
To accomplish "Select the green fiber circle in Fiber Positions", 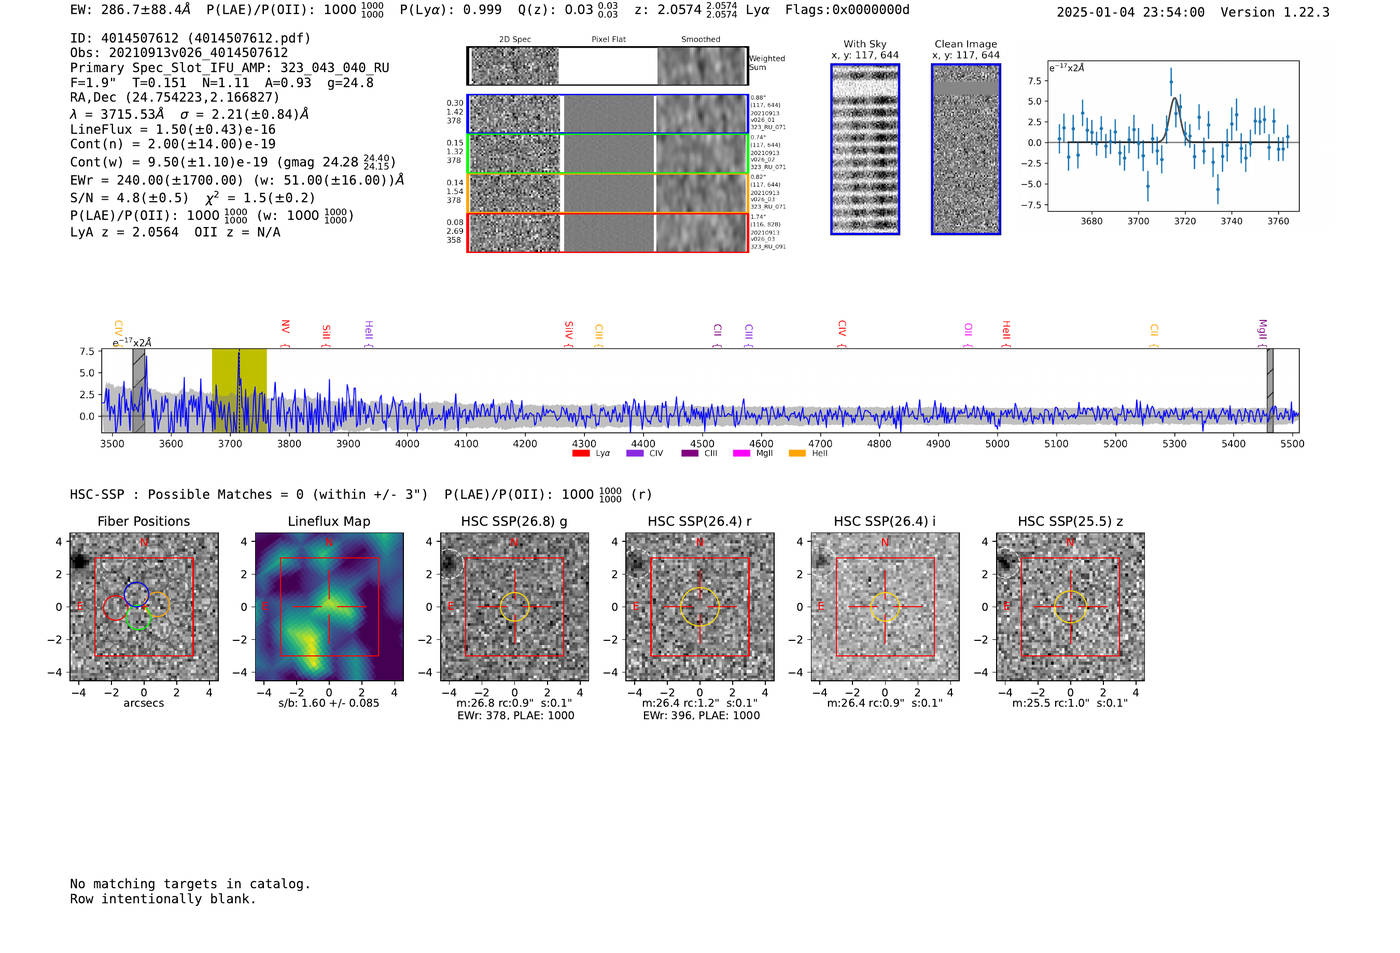I will click(139, 619).
